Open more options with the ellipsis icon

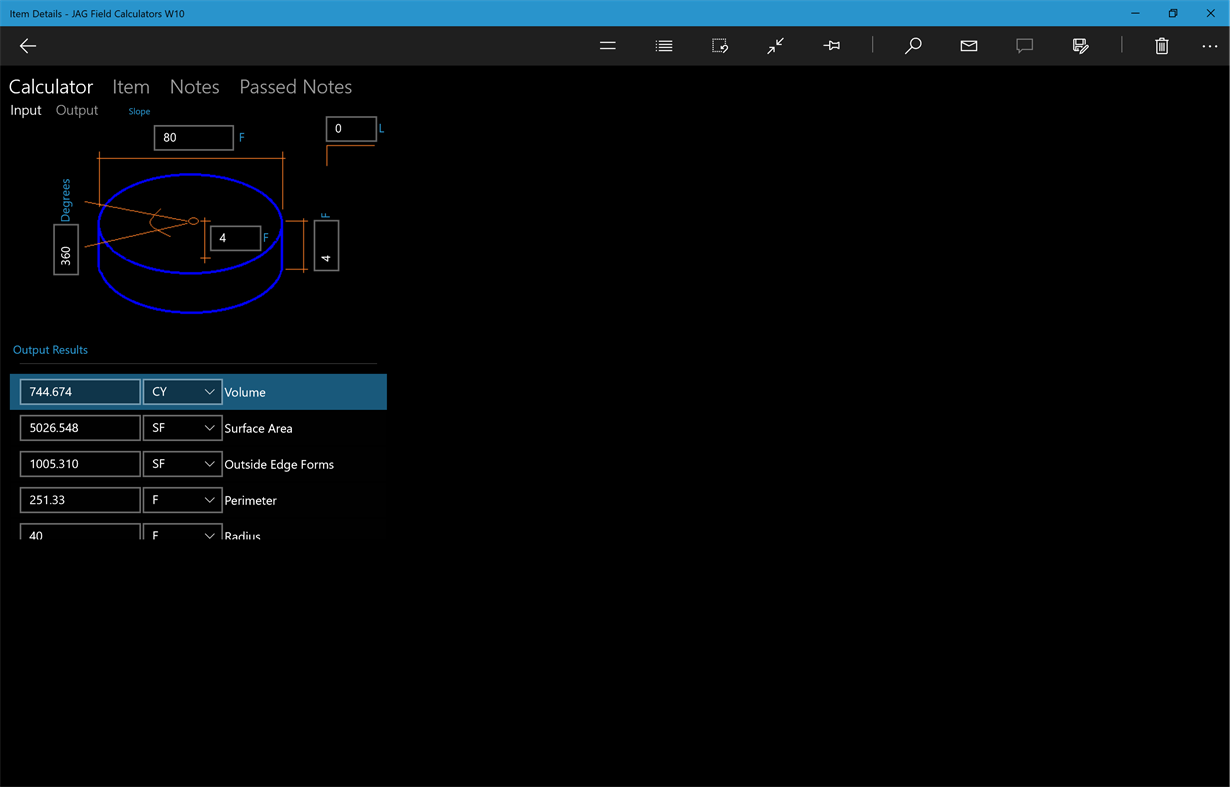coord(1210,45)
